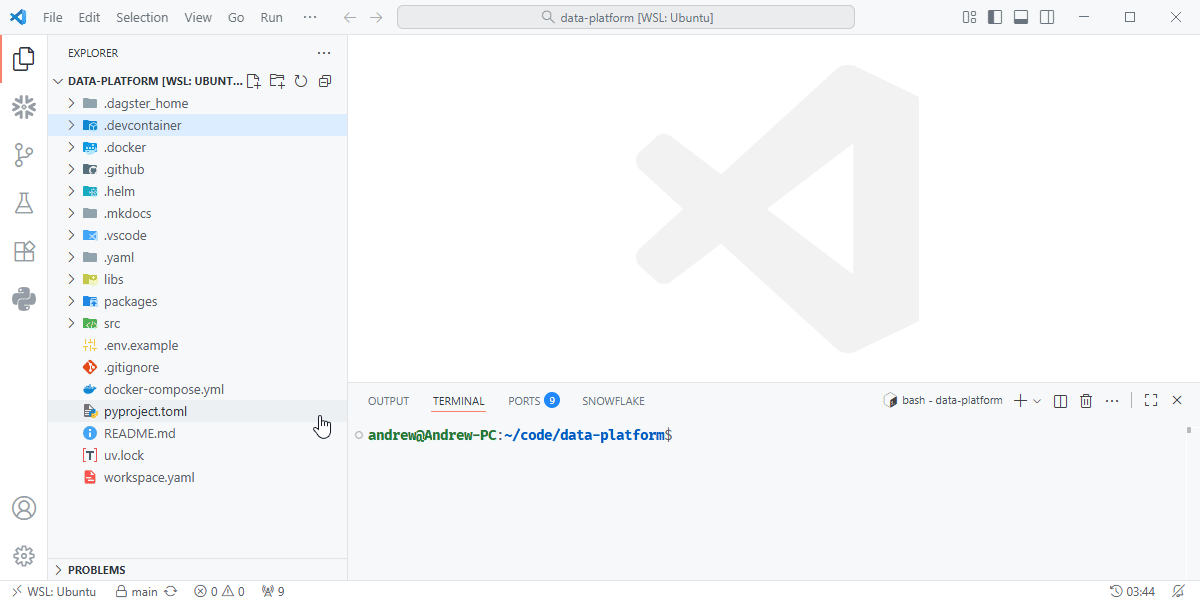Open the Accounts icon in the activity bar
Screen dimensions: 1200x602
[23, 508]
